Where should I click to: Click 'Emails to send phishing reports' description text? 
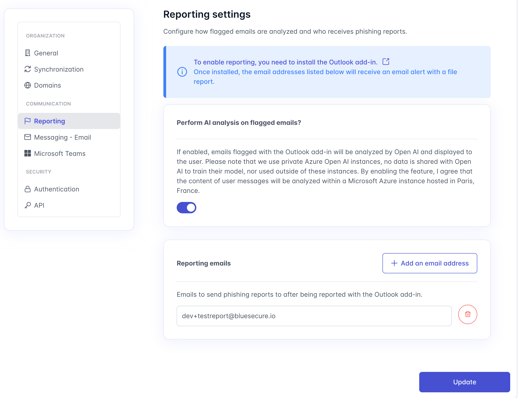click(x=299, y=295)
